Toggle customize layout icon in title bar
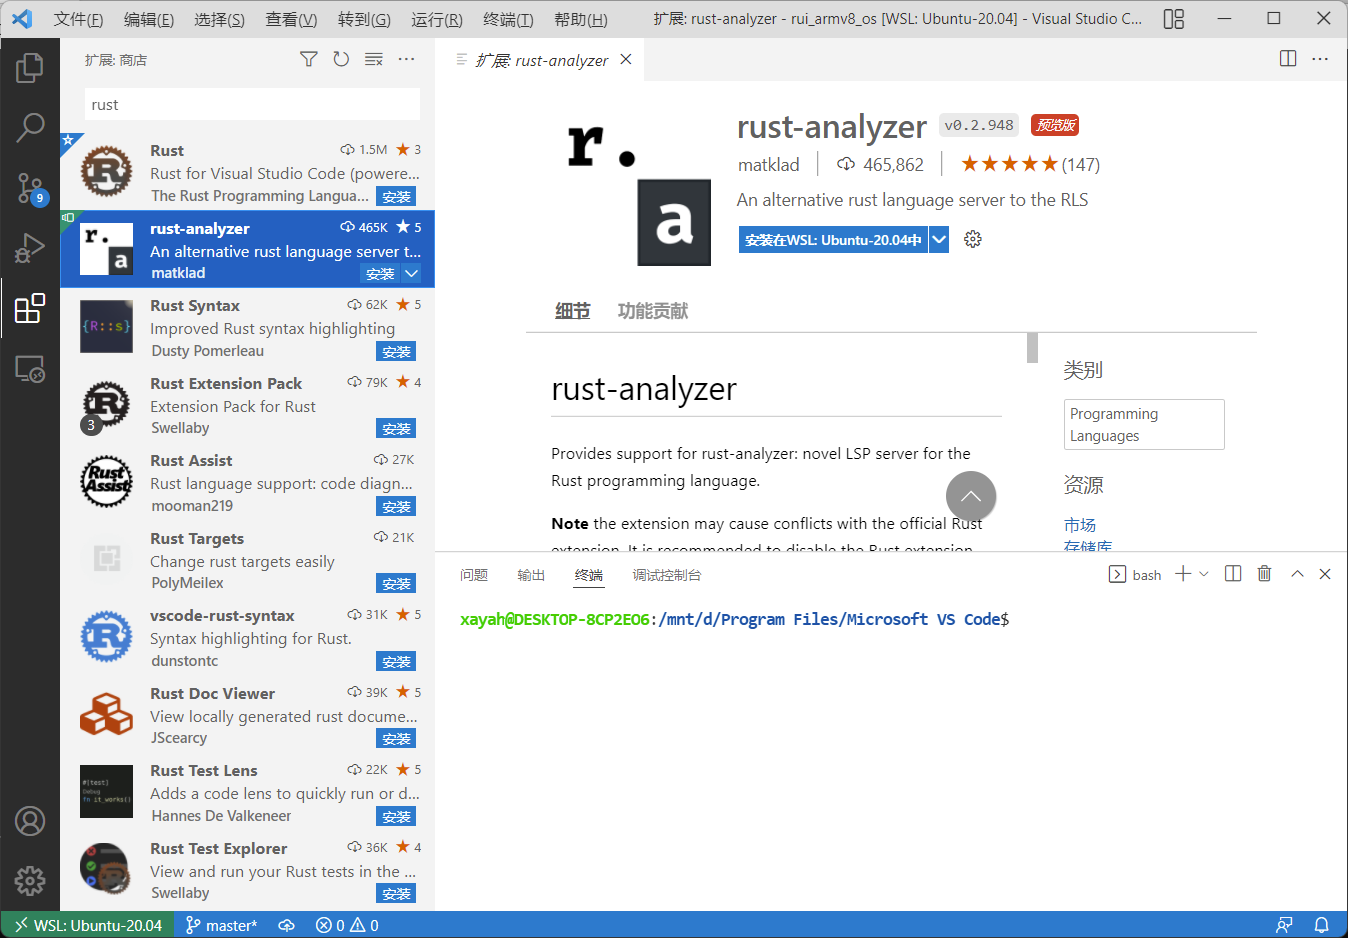 [1174, 19]
